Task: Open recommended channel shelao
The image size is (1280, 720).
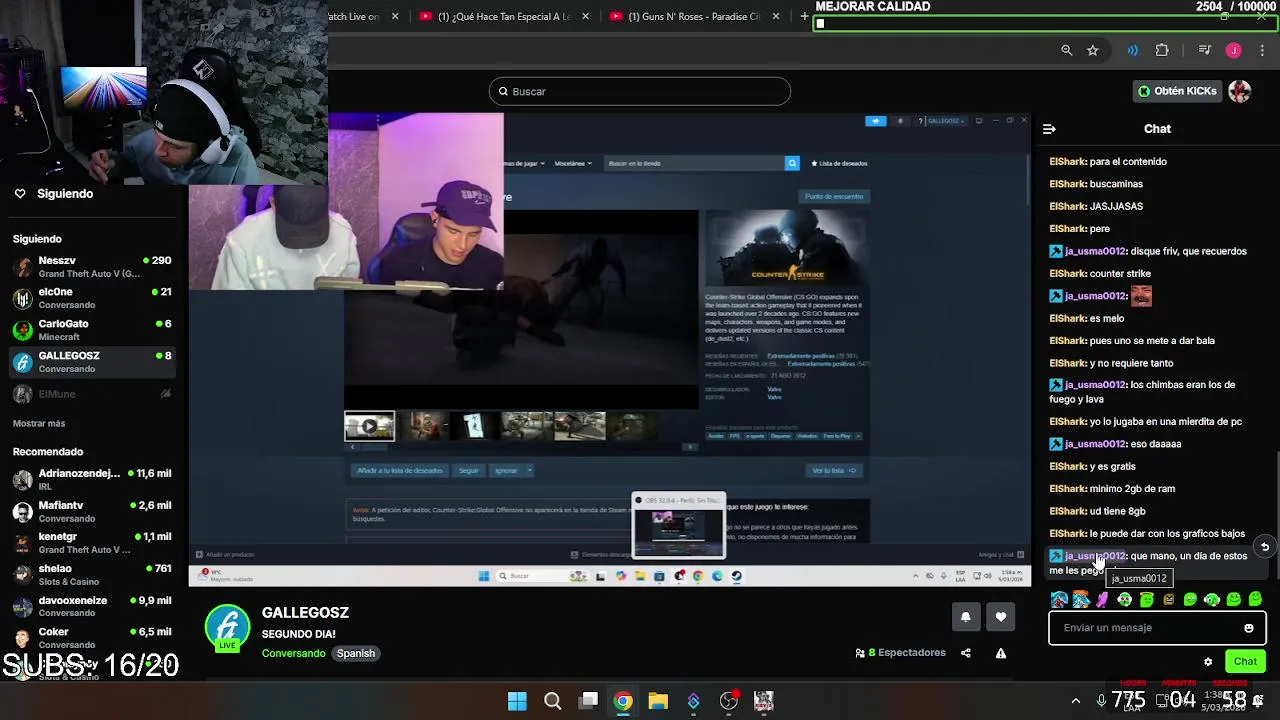Action: [x=92, y=575]
